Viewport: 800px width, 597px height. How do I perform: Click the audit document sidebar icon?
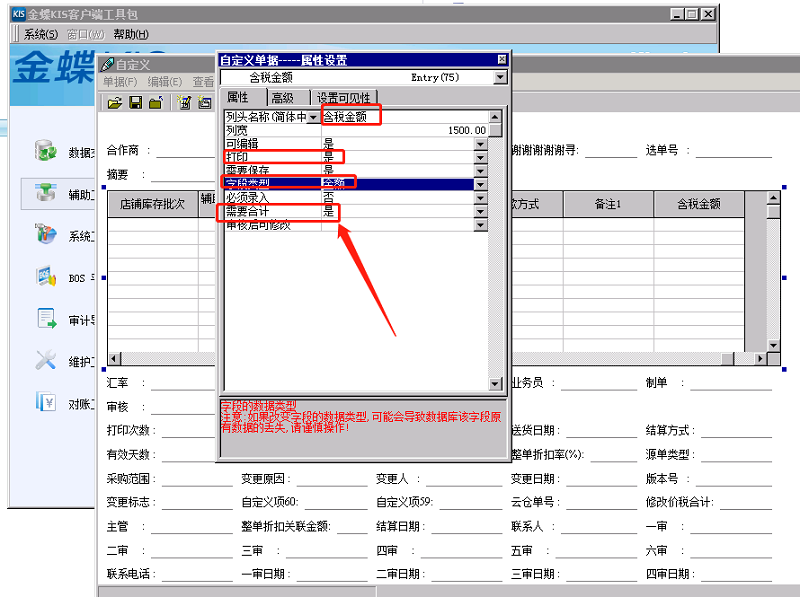pyautogui.click(x=46, y=319)
